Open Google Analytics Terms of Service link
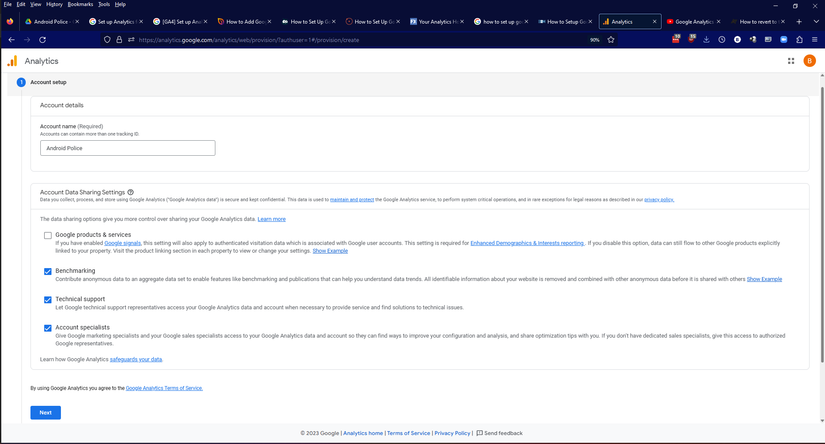The image size is (825, 444). (164, 388)
